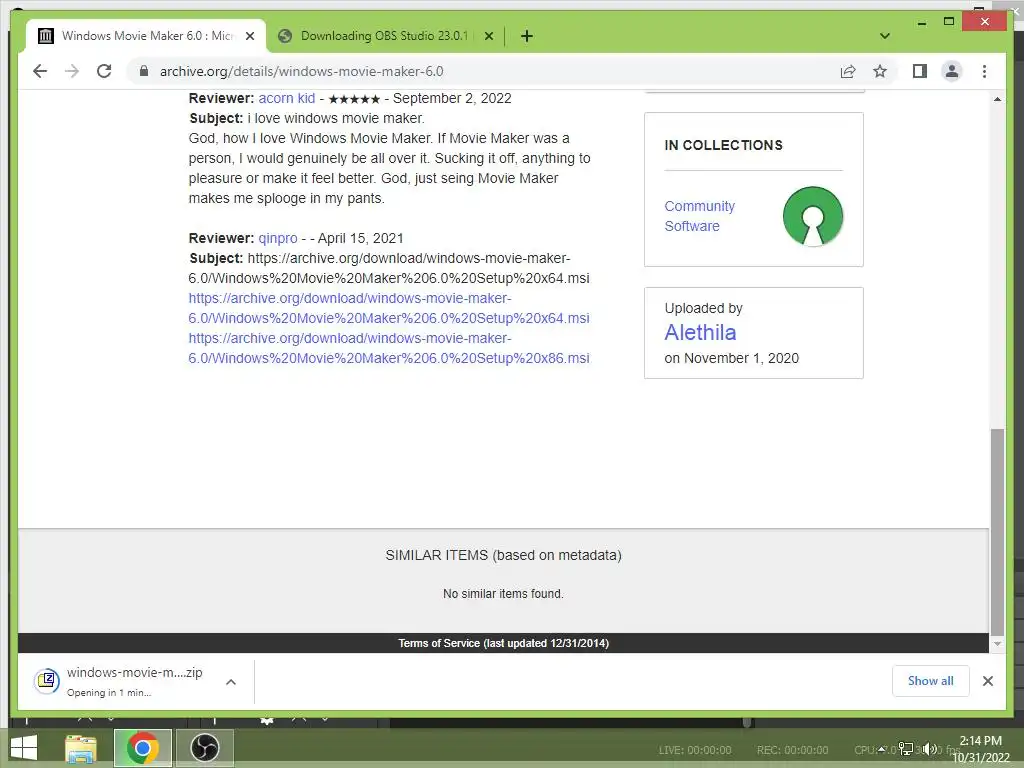Switch to OBS Studio from the taskbar
Image resolution: width=1024 pixels, height=768 pixels.
[204, 748]
